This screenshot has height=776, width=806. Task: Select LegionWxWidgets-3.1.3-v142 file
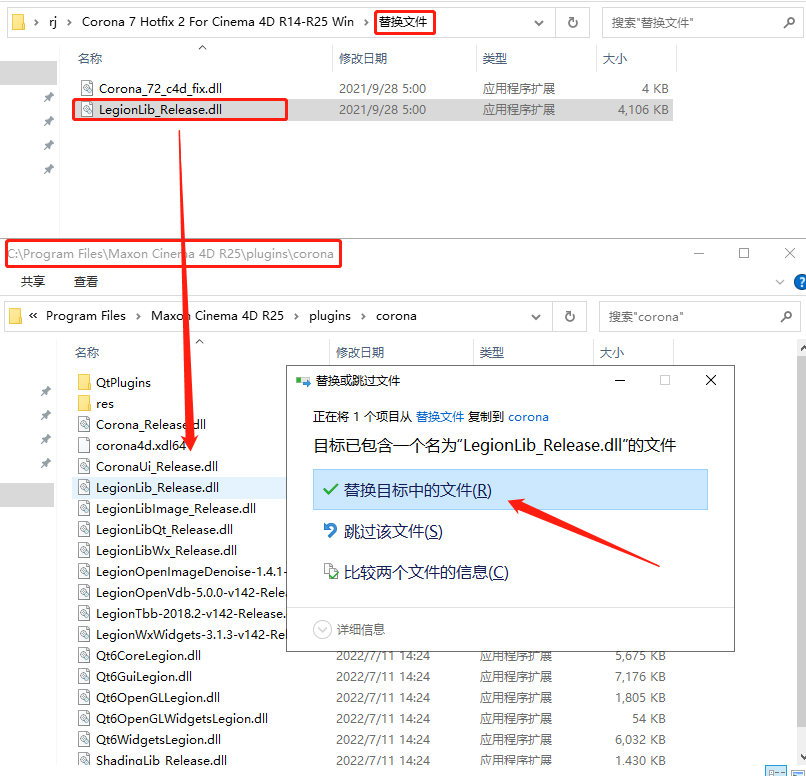click(191, 635)
